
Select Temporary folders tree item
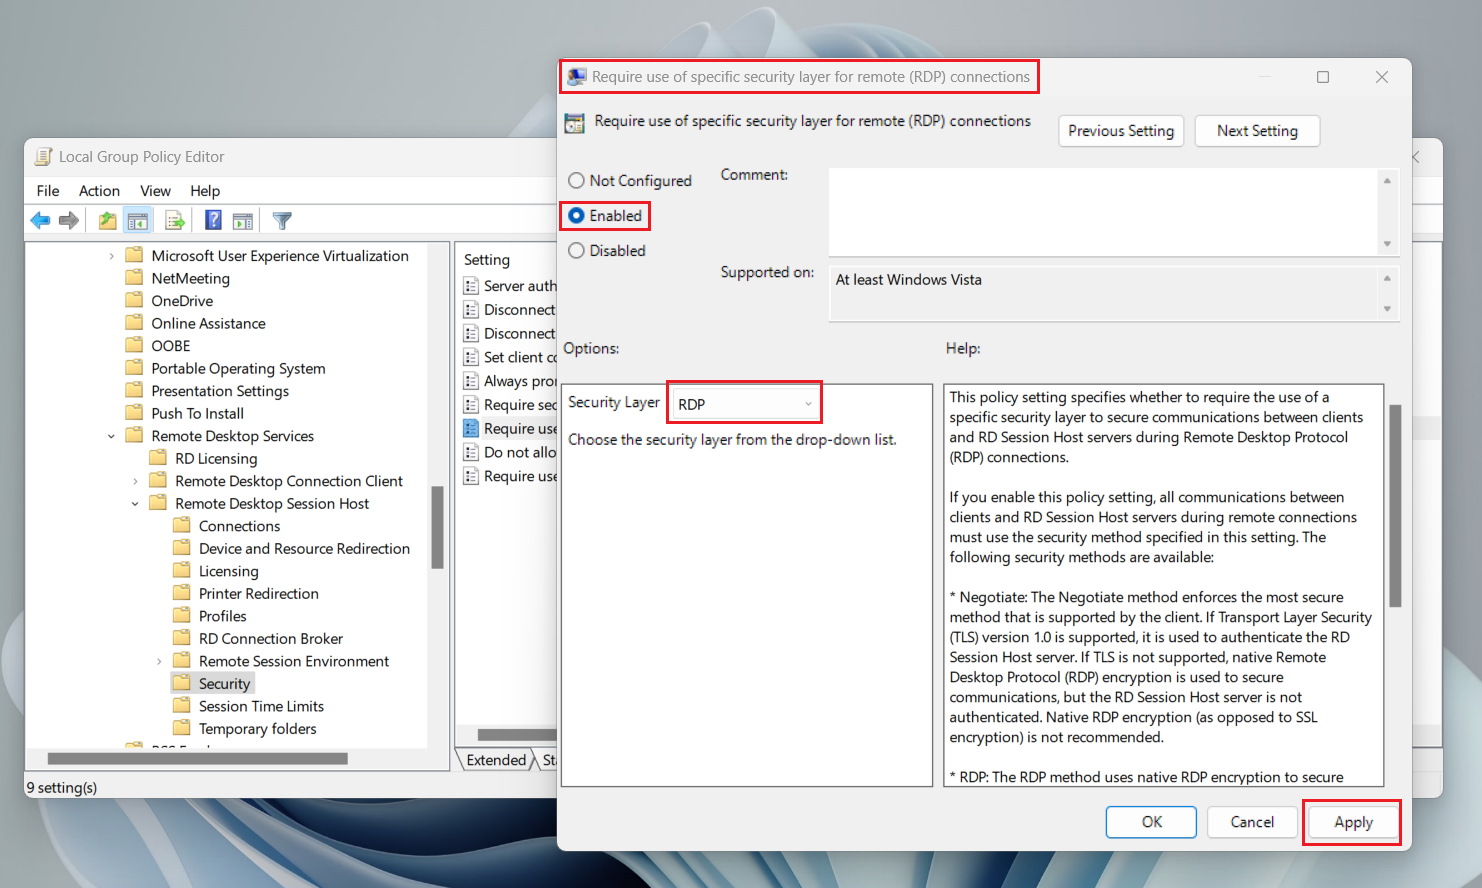pyautogui.click(x=257, y=728)
